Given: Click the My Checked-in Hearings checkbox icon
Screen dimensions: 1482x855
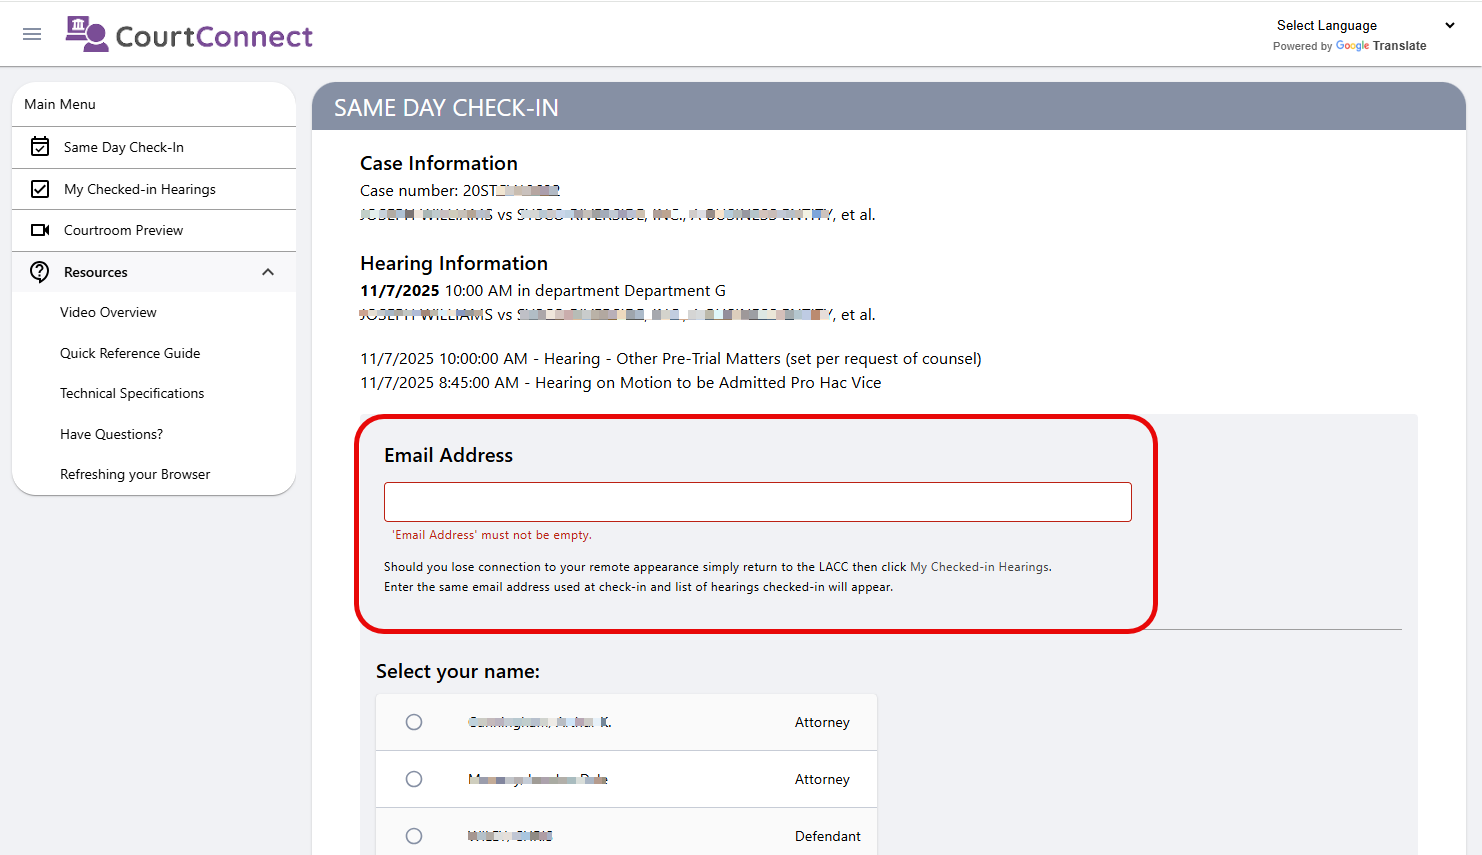Looking at the screenshot, I should 40,189.
